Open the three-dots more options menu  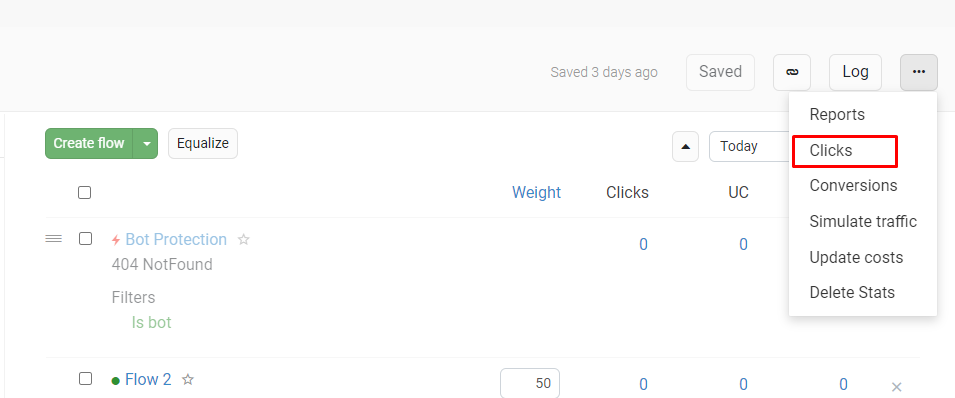[918, 73]
